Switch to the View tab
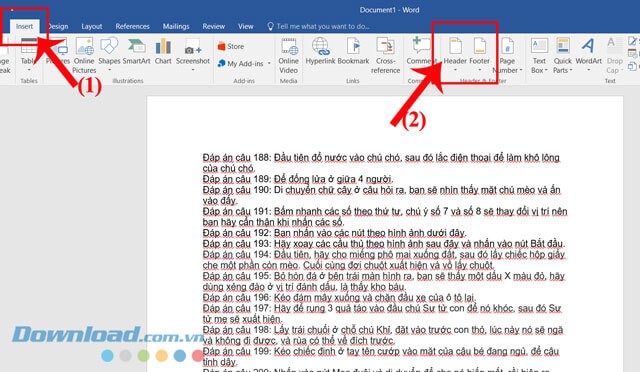 click(246, 27)
